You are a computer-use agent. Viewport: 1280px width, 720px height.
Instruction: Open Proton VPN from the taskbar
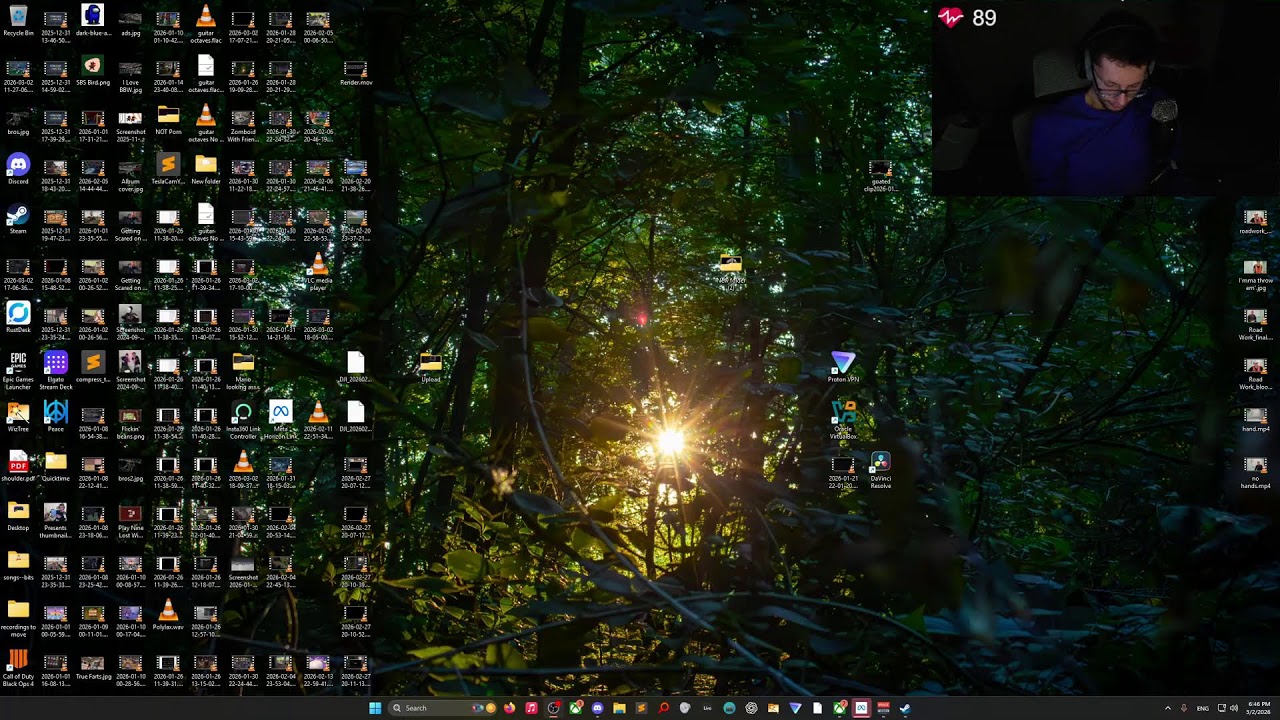click(x=795, y=708)
